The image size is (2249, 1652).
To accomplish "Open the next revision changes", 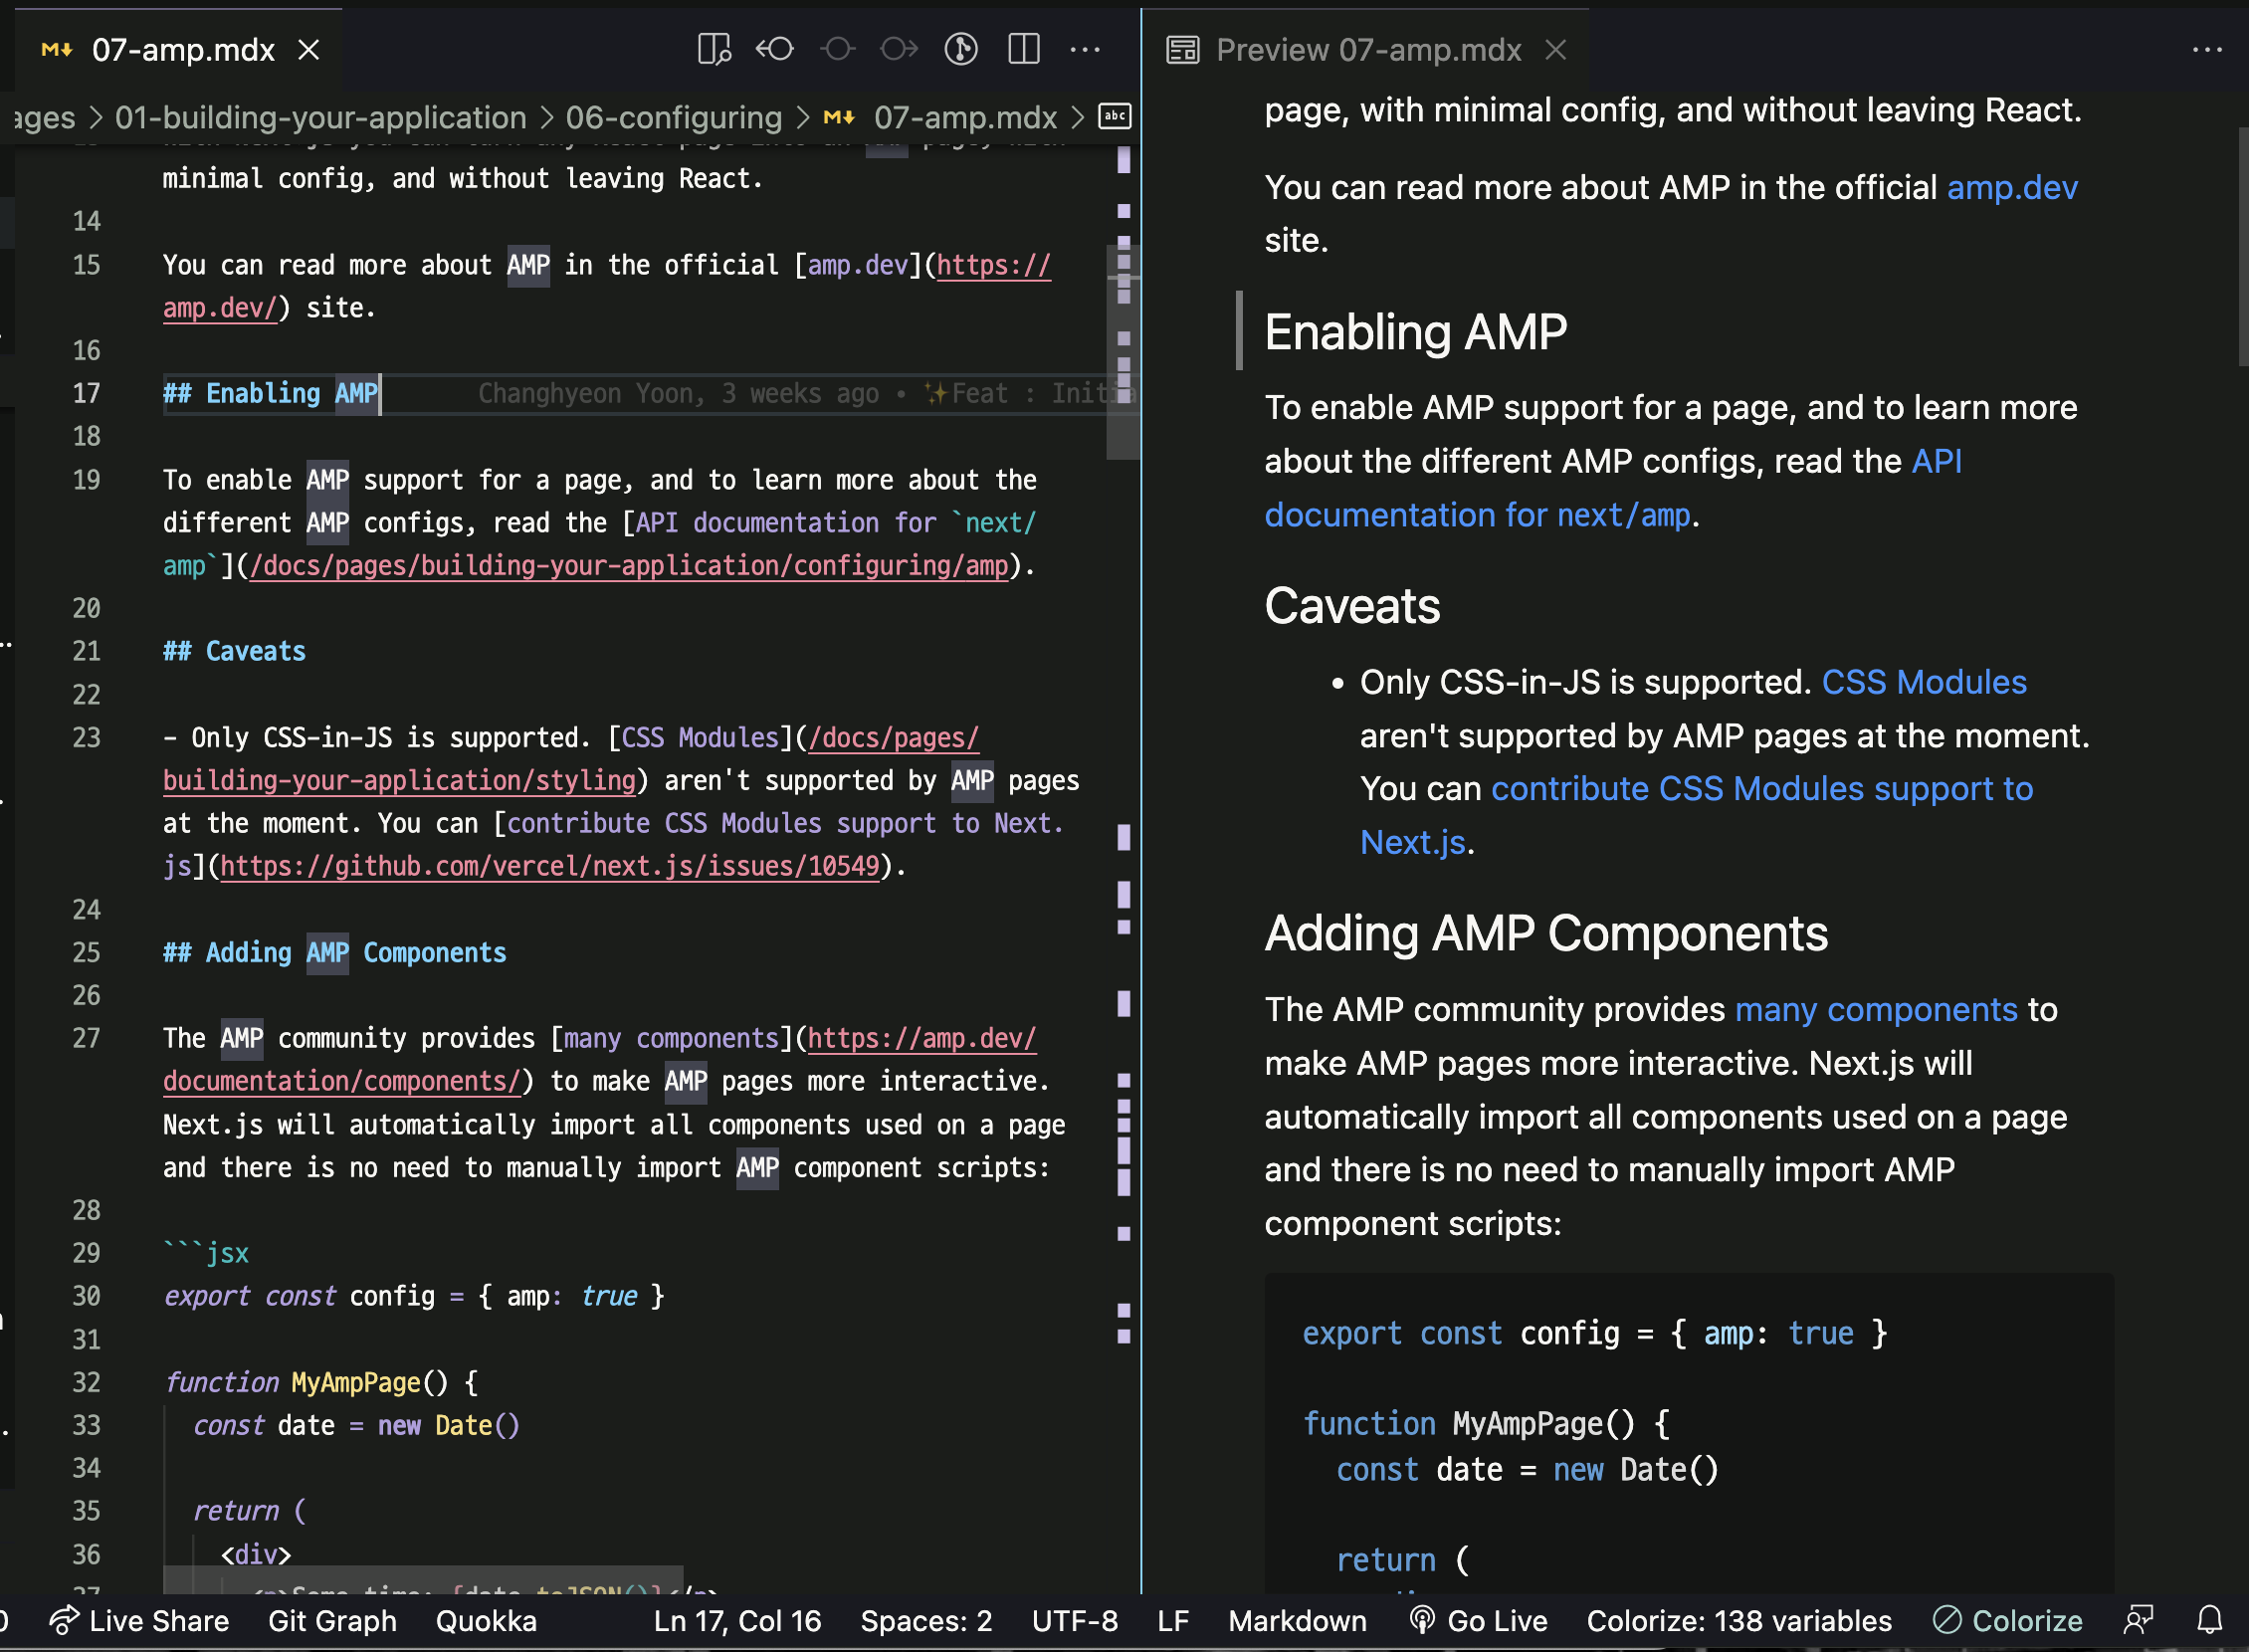I will [899, 48].
